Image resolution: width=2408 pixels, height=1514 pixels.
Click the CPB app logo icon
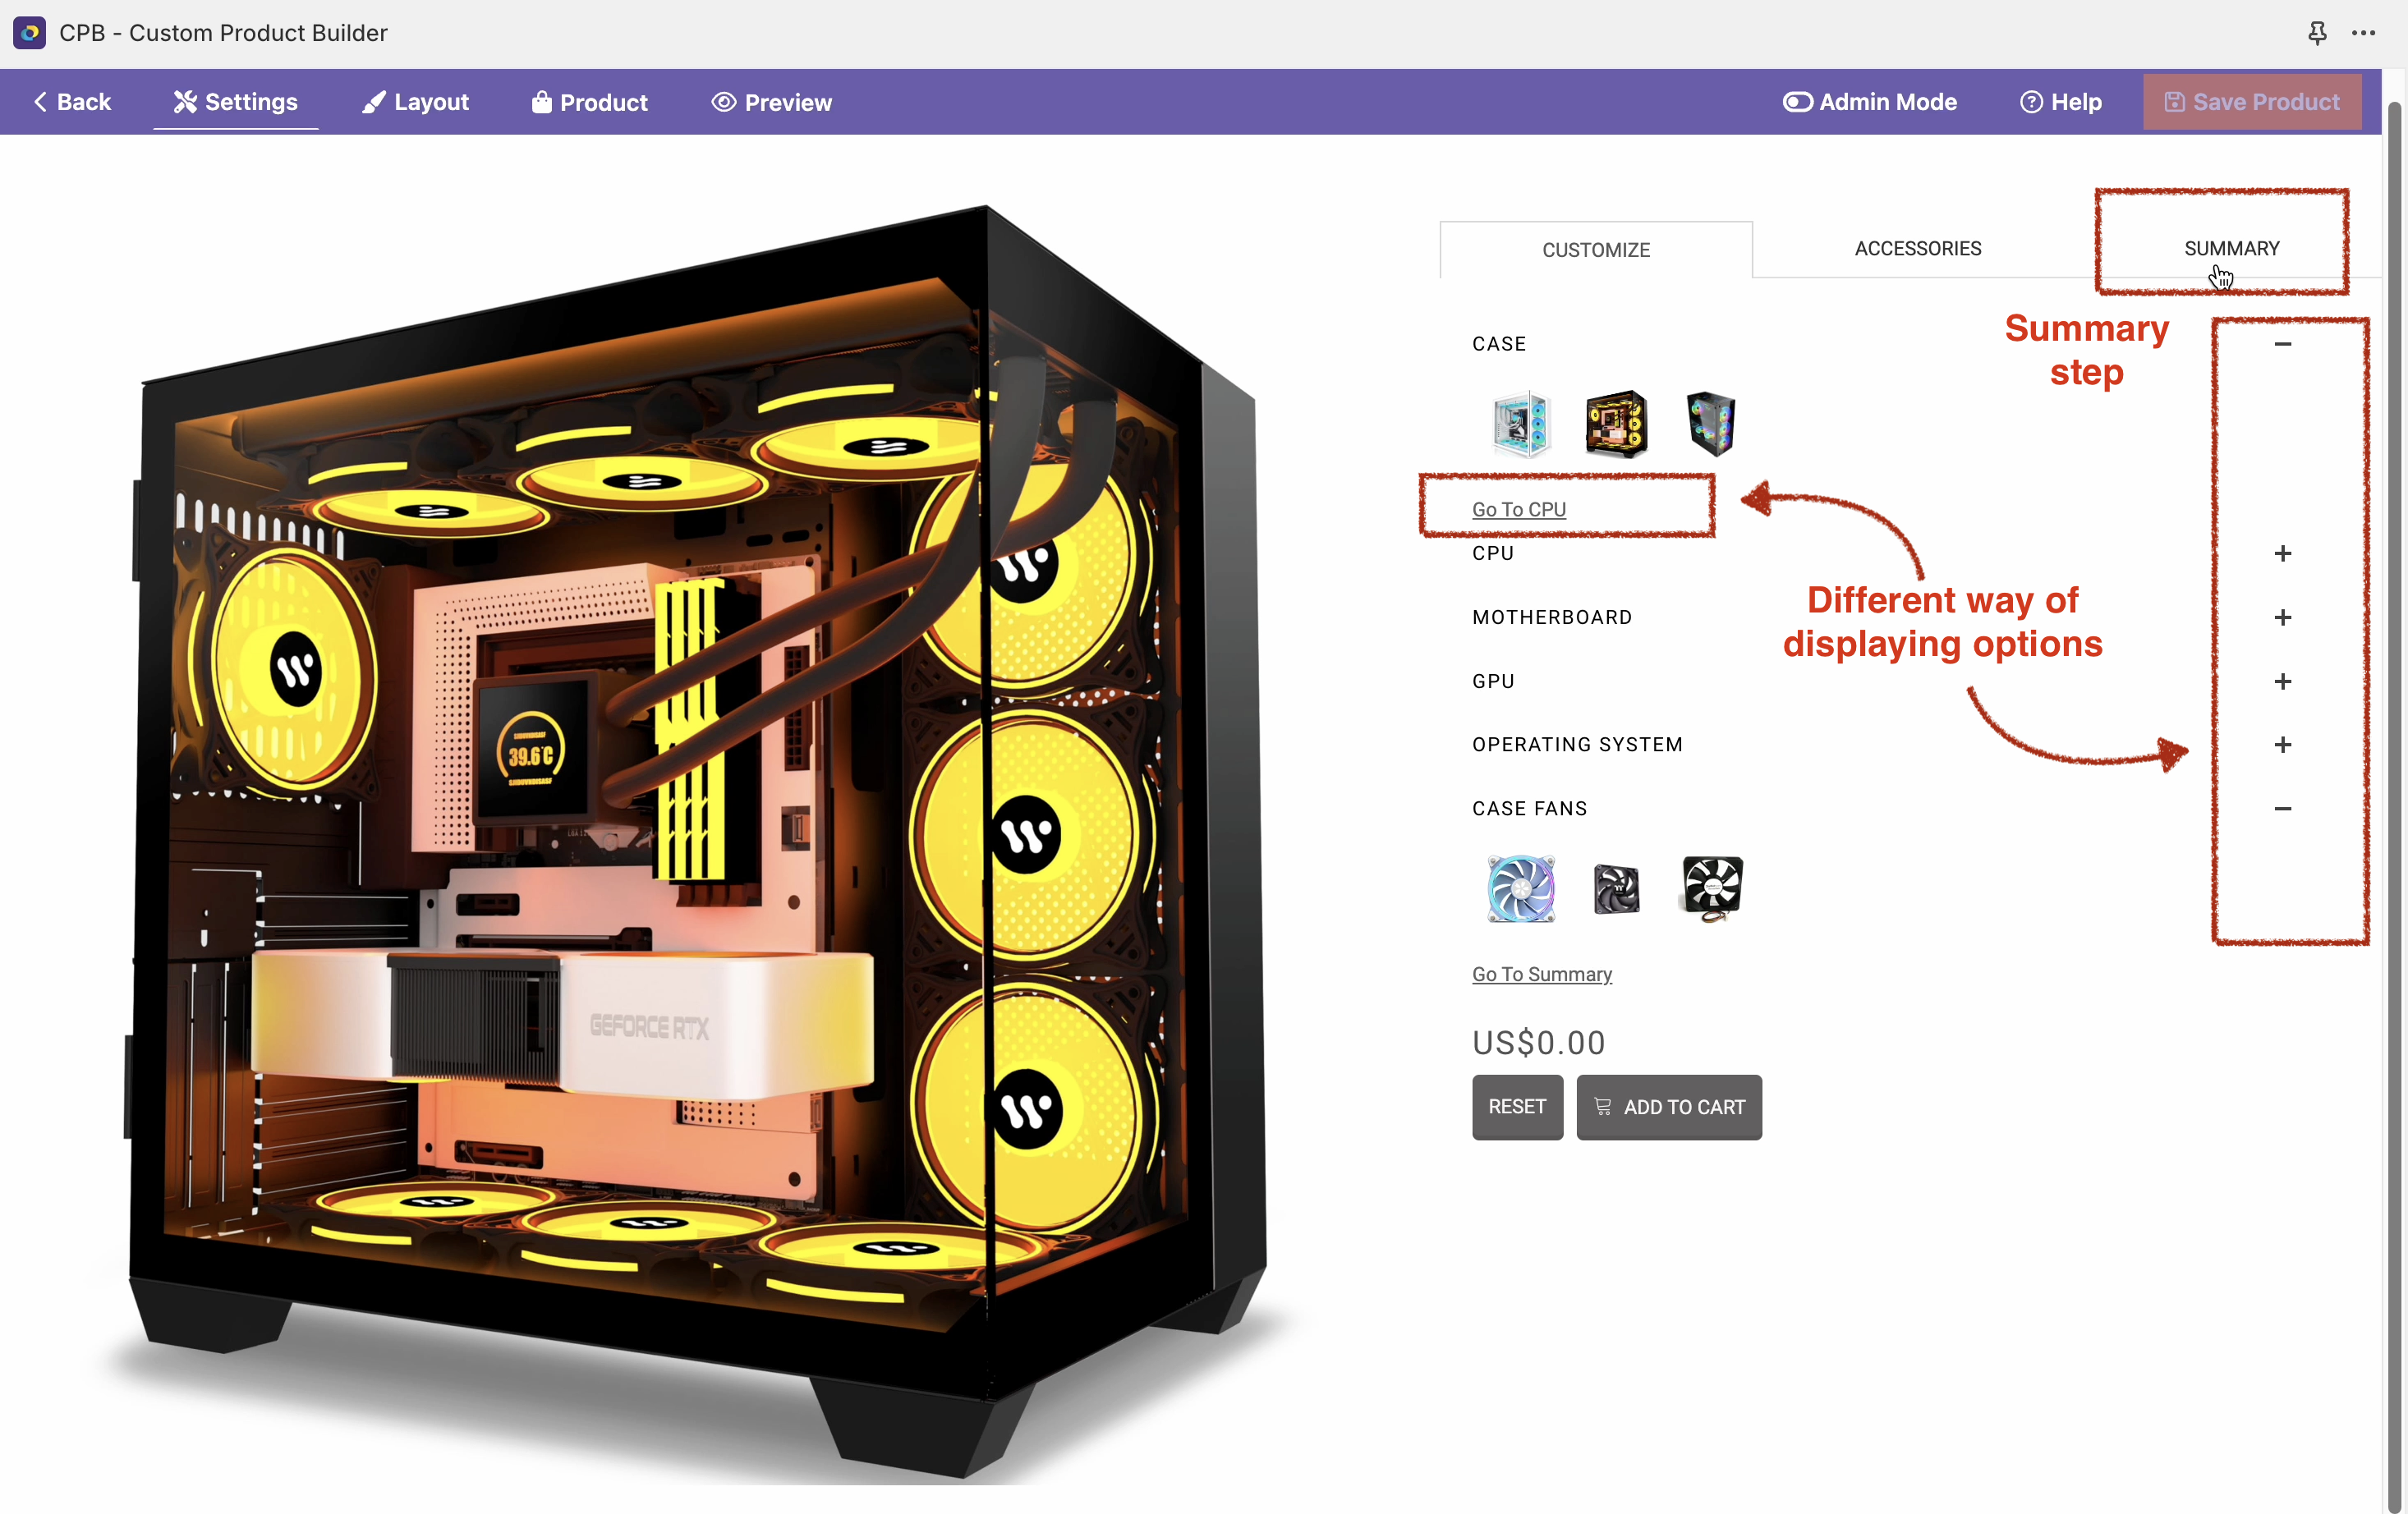(29, 33)
